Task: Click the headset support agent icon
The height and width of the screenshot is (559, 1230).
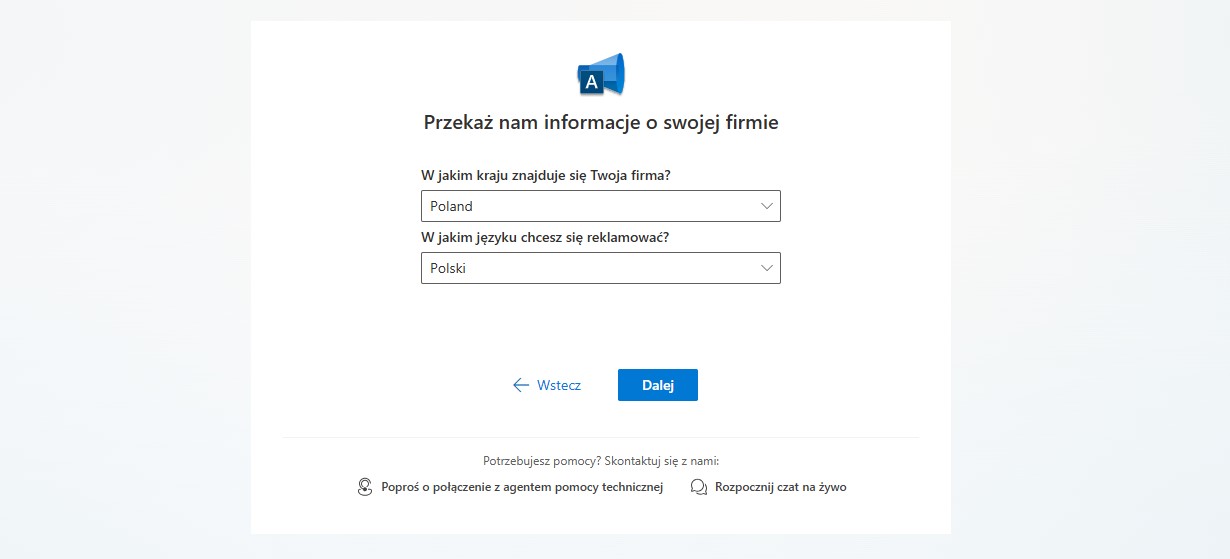Action: point(365,487)
